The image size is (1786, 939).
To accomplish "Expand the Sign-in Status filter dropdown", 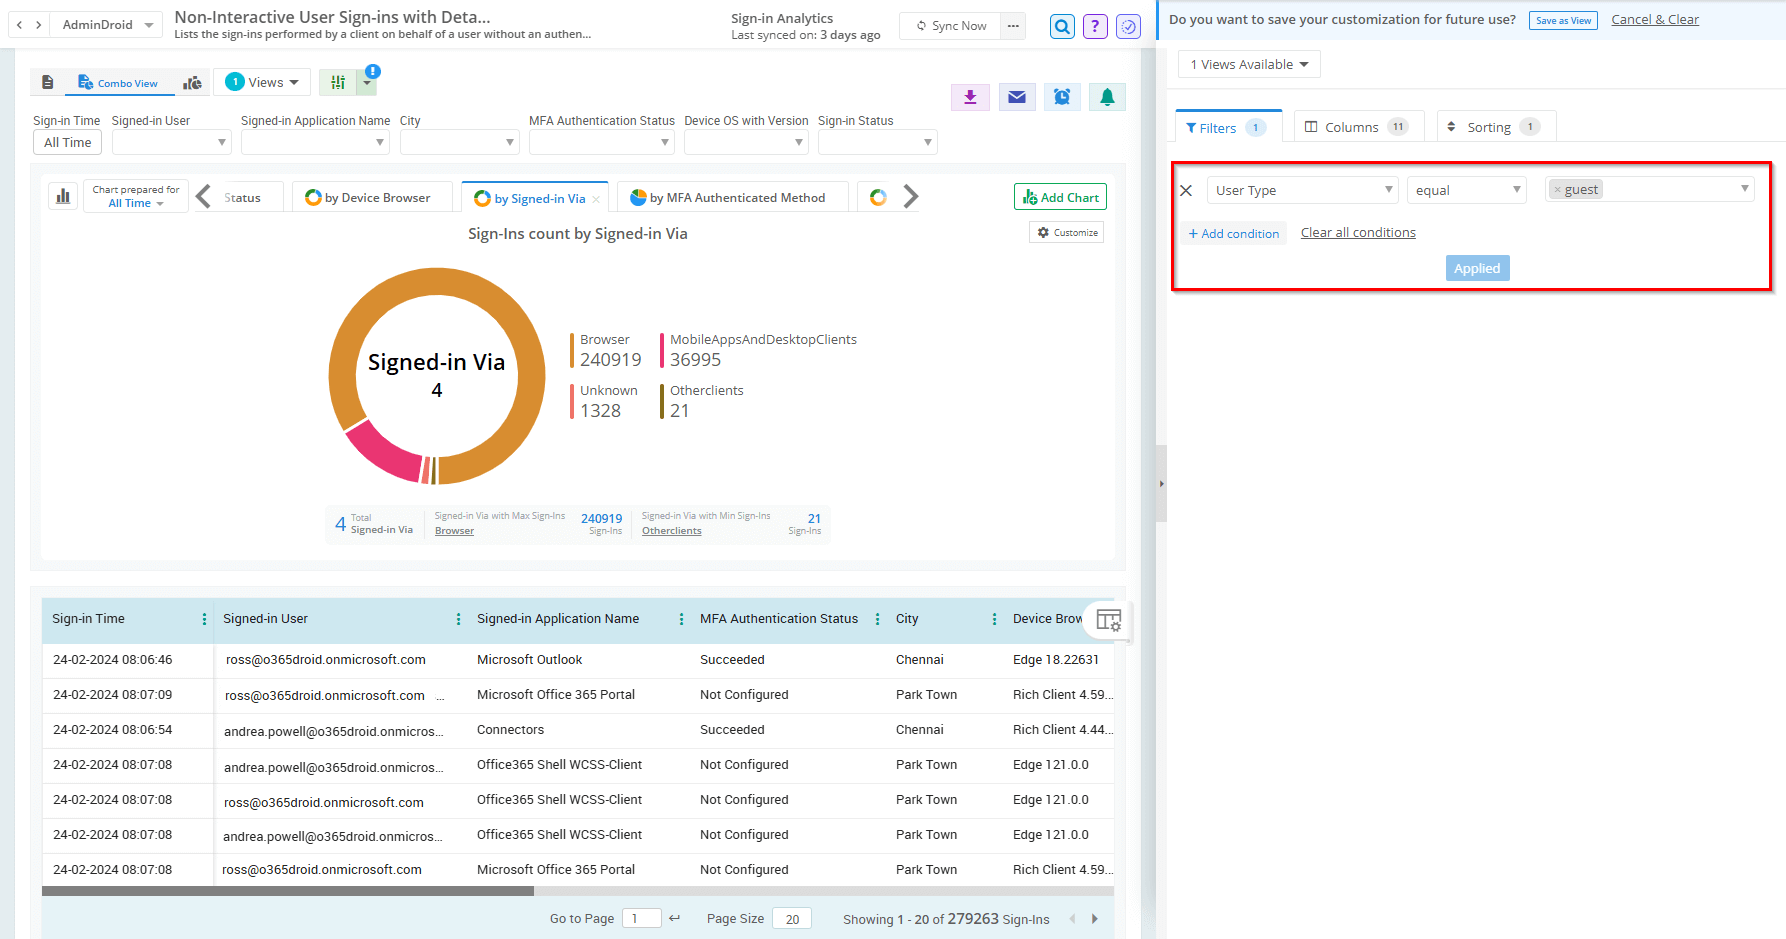I will [877, 143].
